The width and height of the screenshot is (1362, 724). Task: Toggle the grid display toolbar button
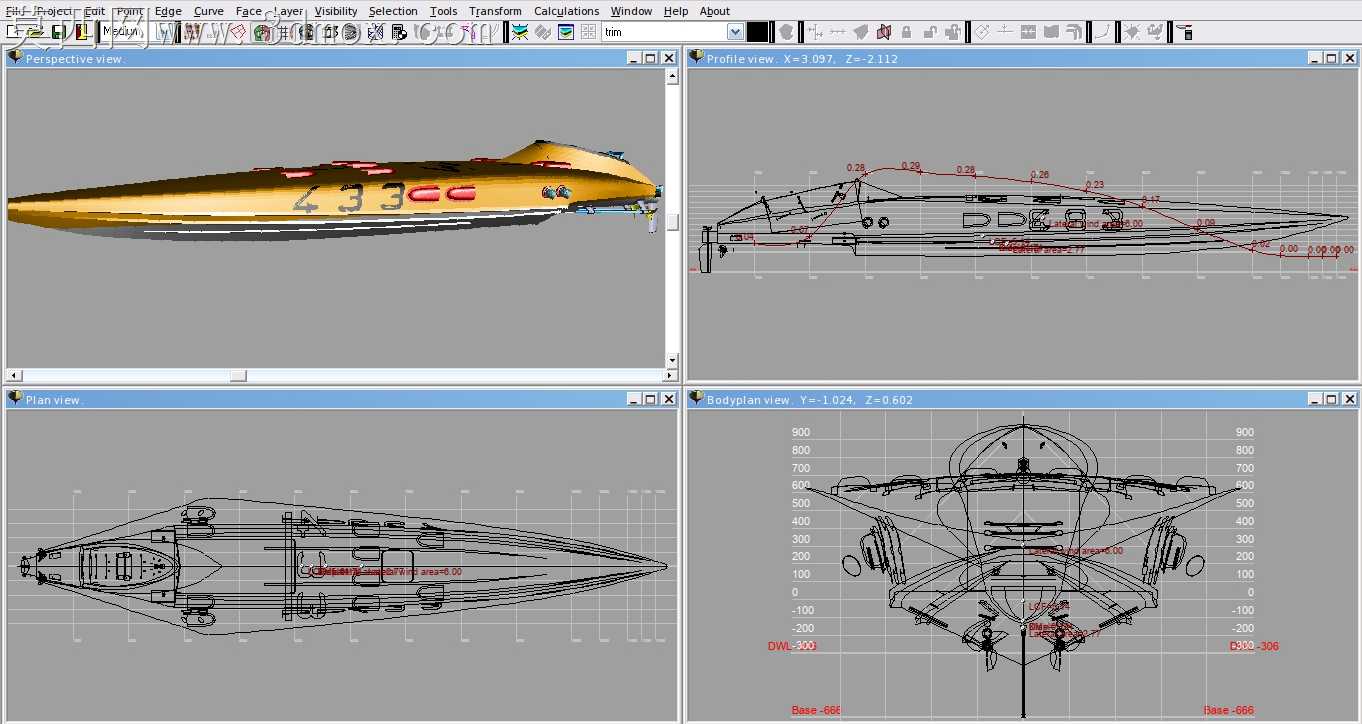coord(283,32)
